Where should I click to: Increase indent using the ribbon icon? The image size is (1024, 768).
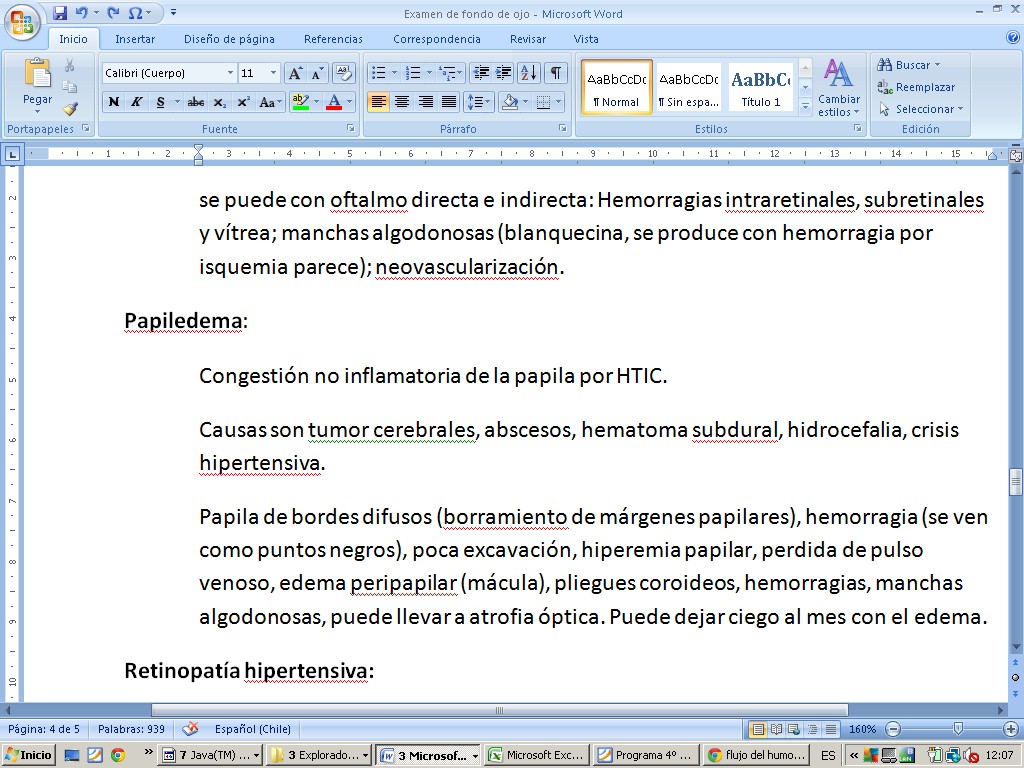tap(504, 73)
